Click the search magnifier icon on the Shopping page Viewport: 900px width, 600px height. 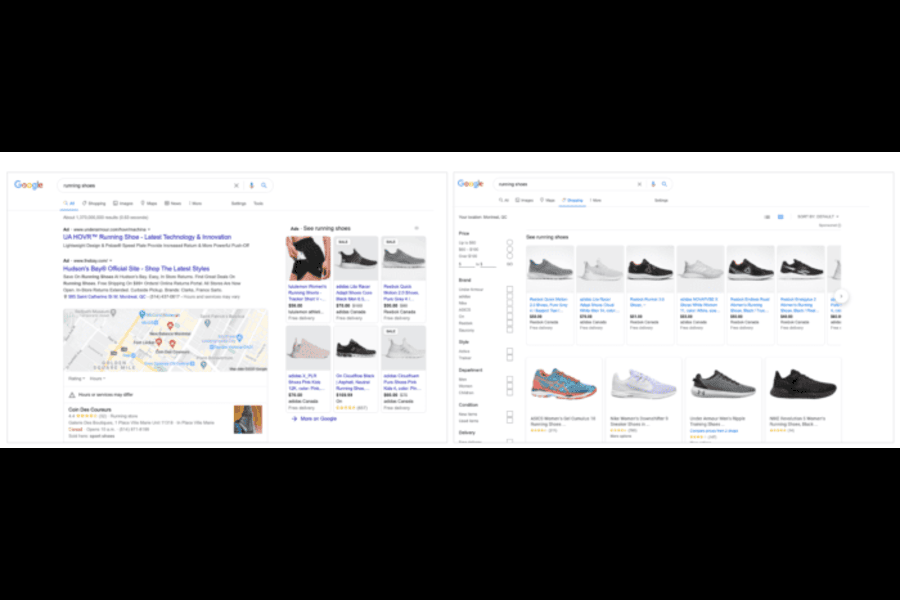pyautogui.click(x=665, y=184)
